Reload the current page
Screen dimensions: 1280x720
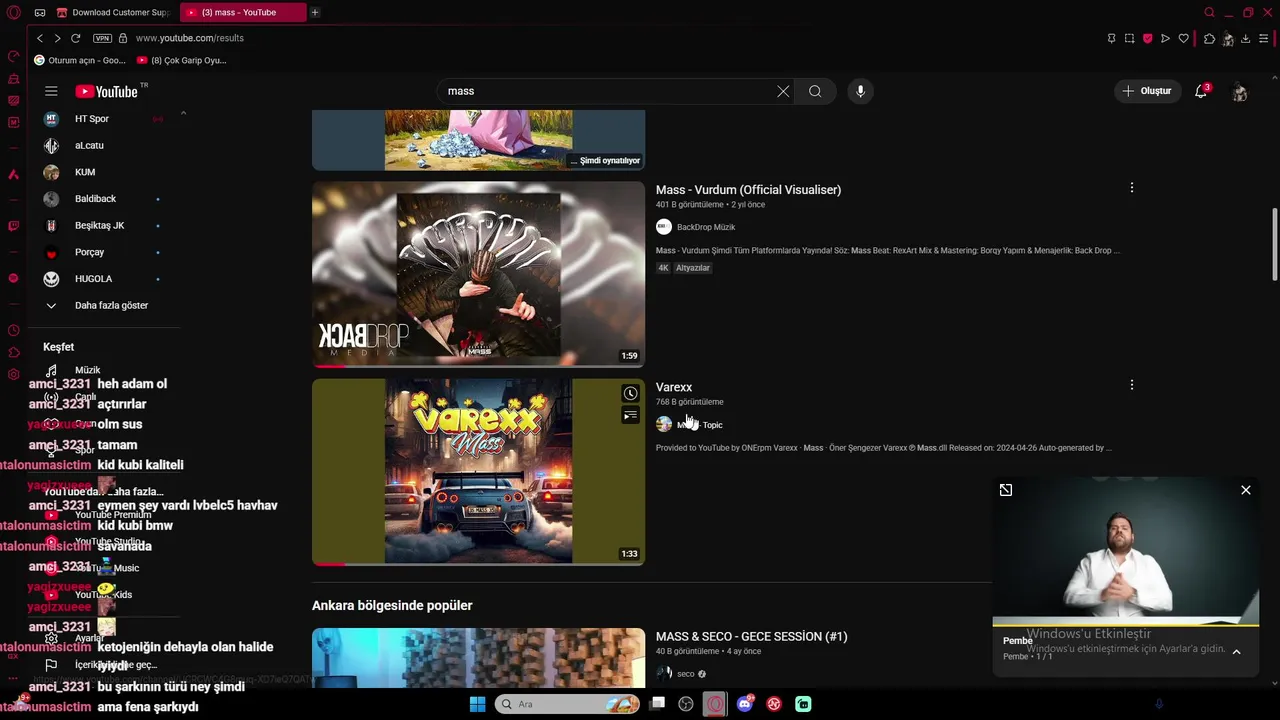tap(75, 38)
